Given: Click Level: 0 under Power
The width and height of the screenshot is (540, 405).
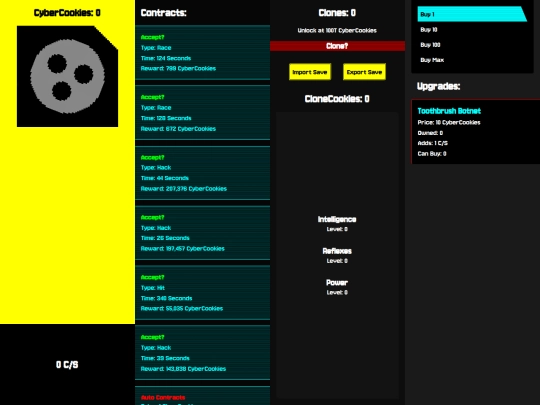Looking at the screenshot, I should pyautogui.click(x=337, y=292).
